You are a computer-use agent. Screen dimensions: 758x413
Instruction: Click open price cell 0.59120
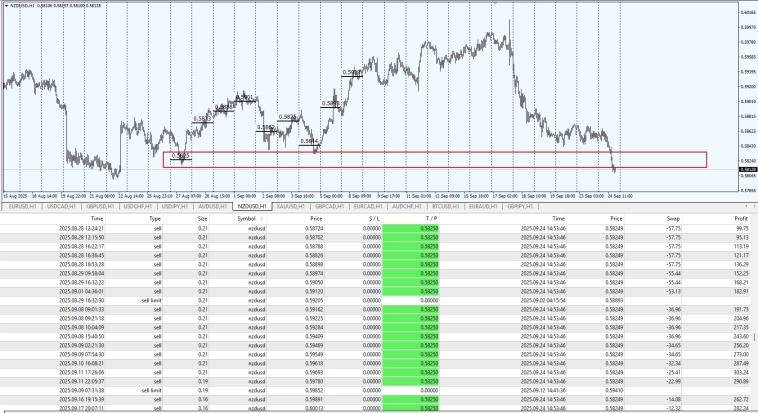click(314, 292)
